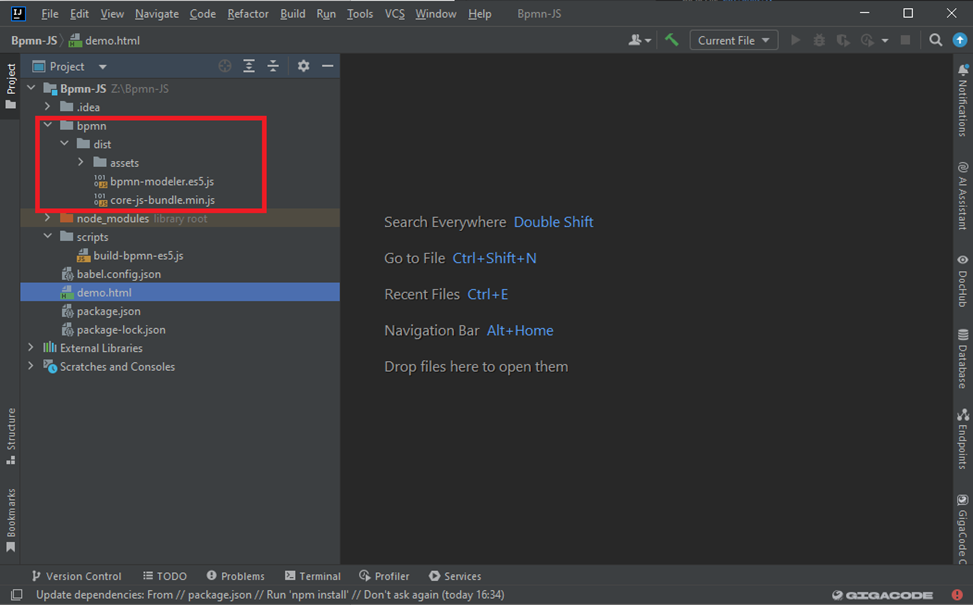Open the Tools menu
This screenshot has height=605, width=973.
pos(359,14)
